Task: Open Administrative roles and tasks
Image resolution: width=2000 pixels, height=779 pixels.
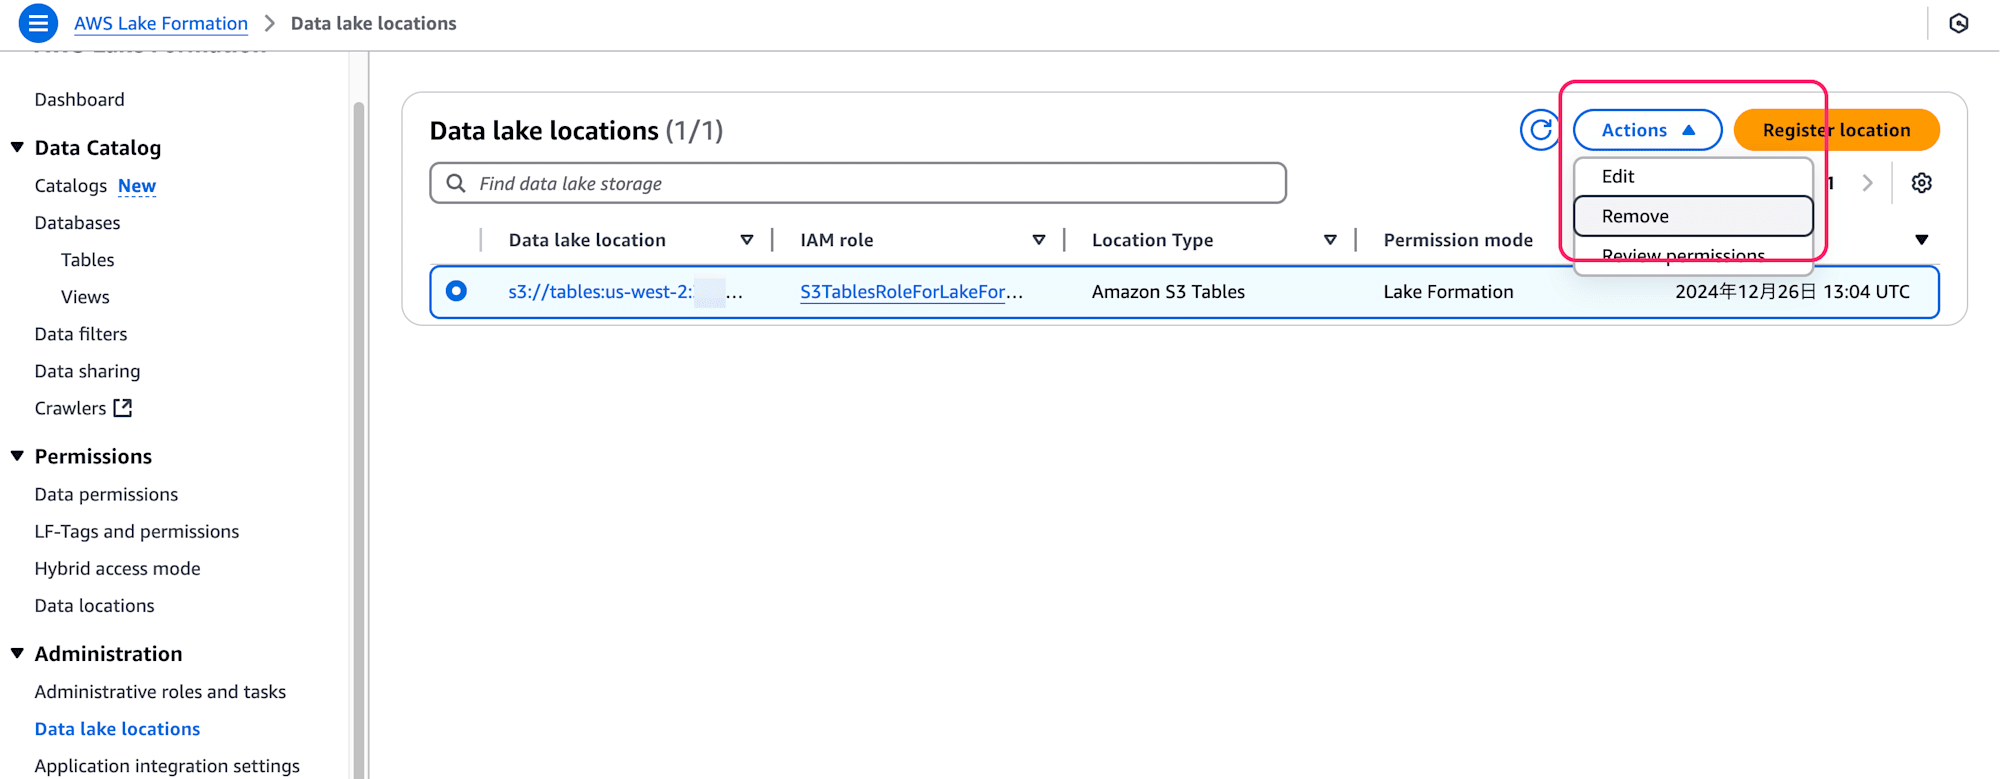Action: click(x=160, y=691)
